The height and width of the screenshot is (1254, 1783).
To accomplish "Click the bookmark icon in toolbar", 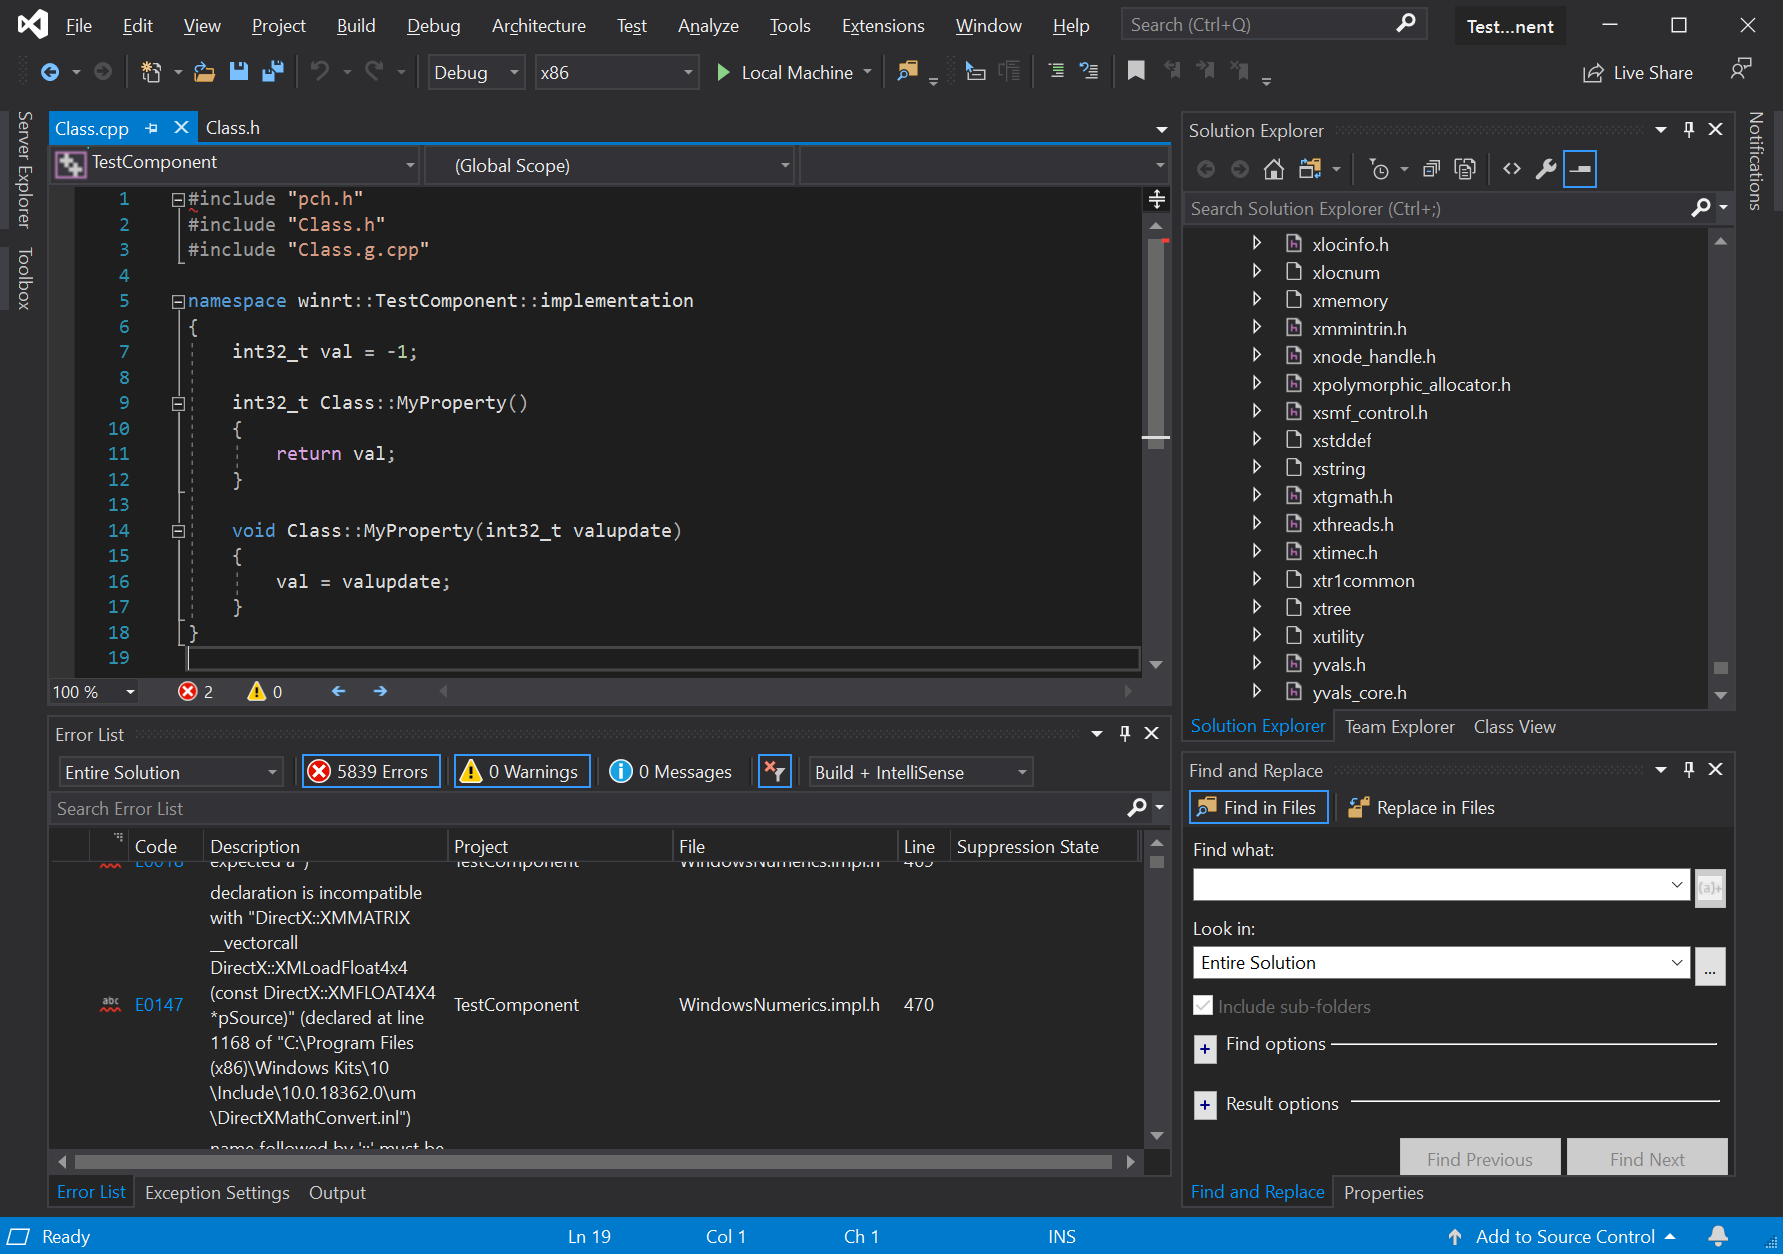I will [1136, 71].
